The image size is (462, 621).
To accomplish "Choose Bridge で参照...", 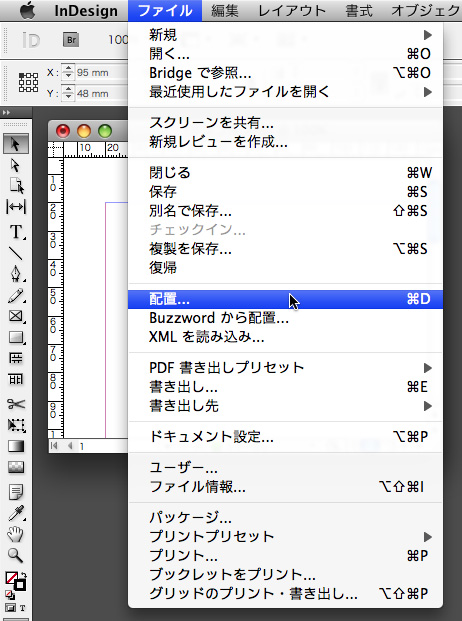I will 285,73.
